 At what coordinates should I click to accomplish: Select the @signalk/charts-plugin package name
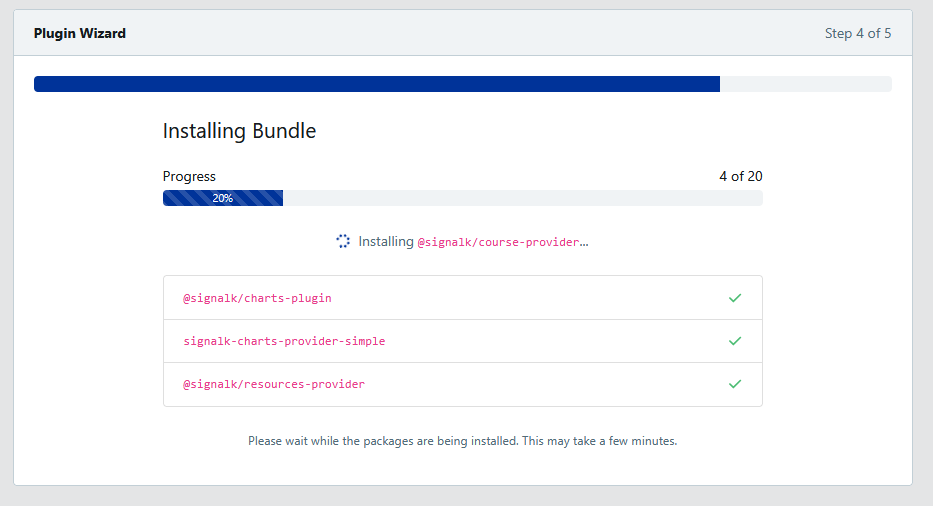(257, 298)
